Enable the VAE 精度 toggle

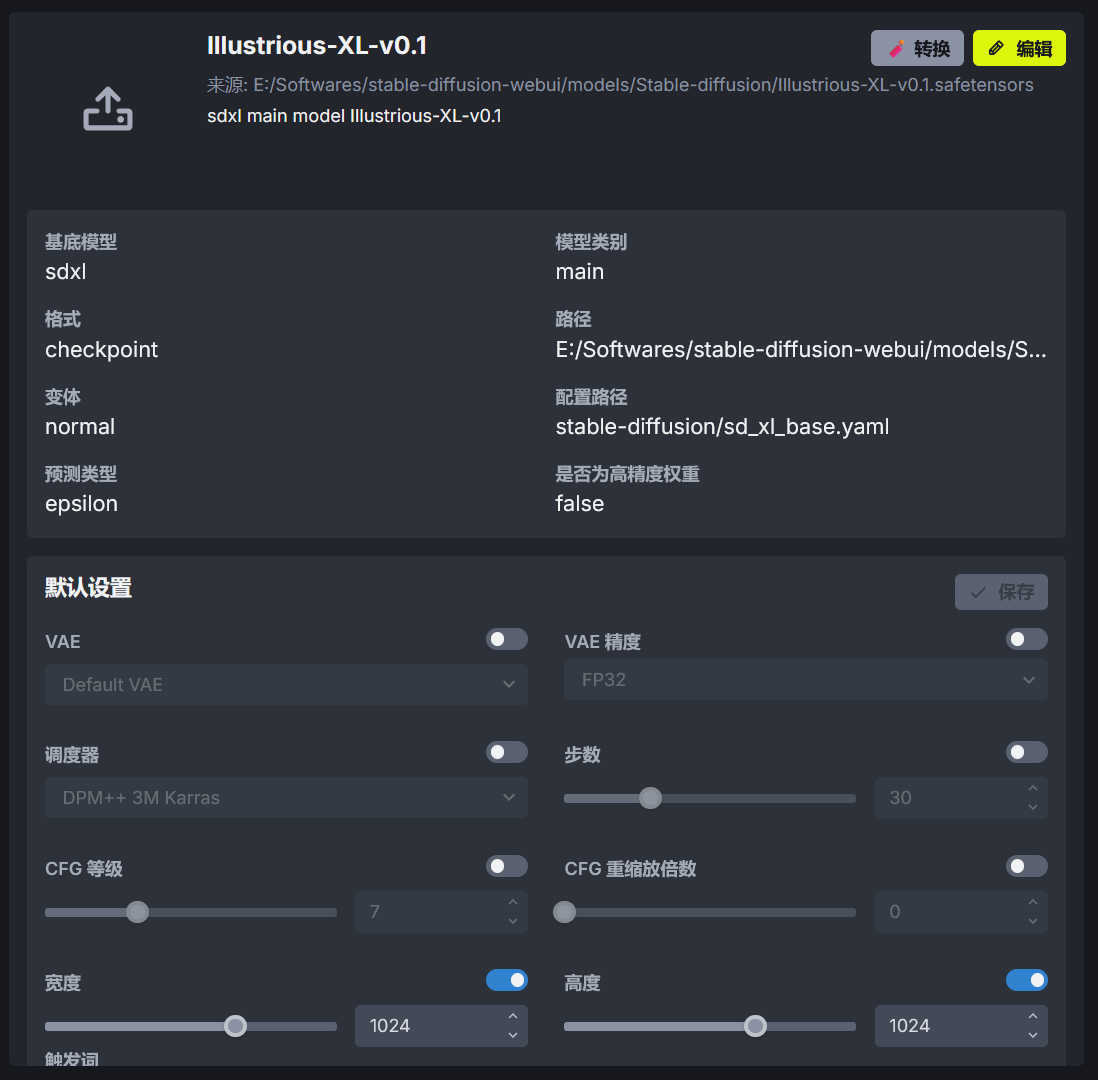(x=1026, y=639)
